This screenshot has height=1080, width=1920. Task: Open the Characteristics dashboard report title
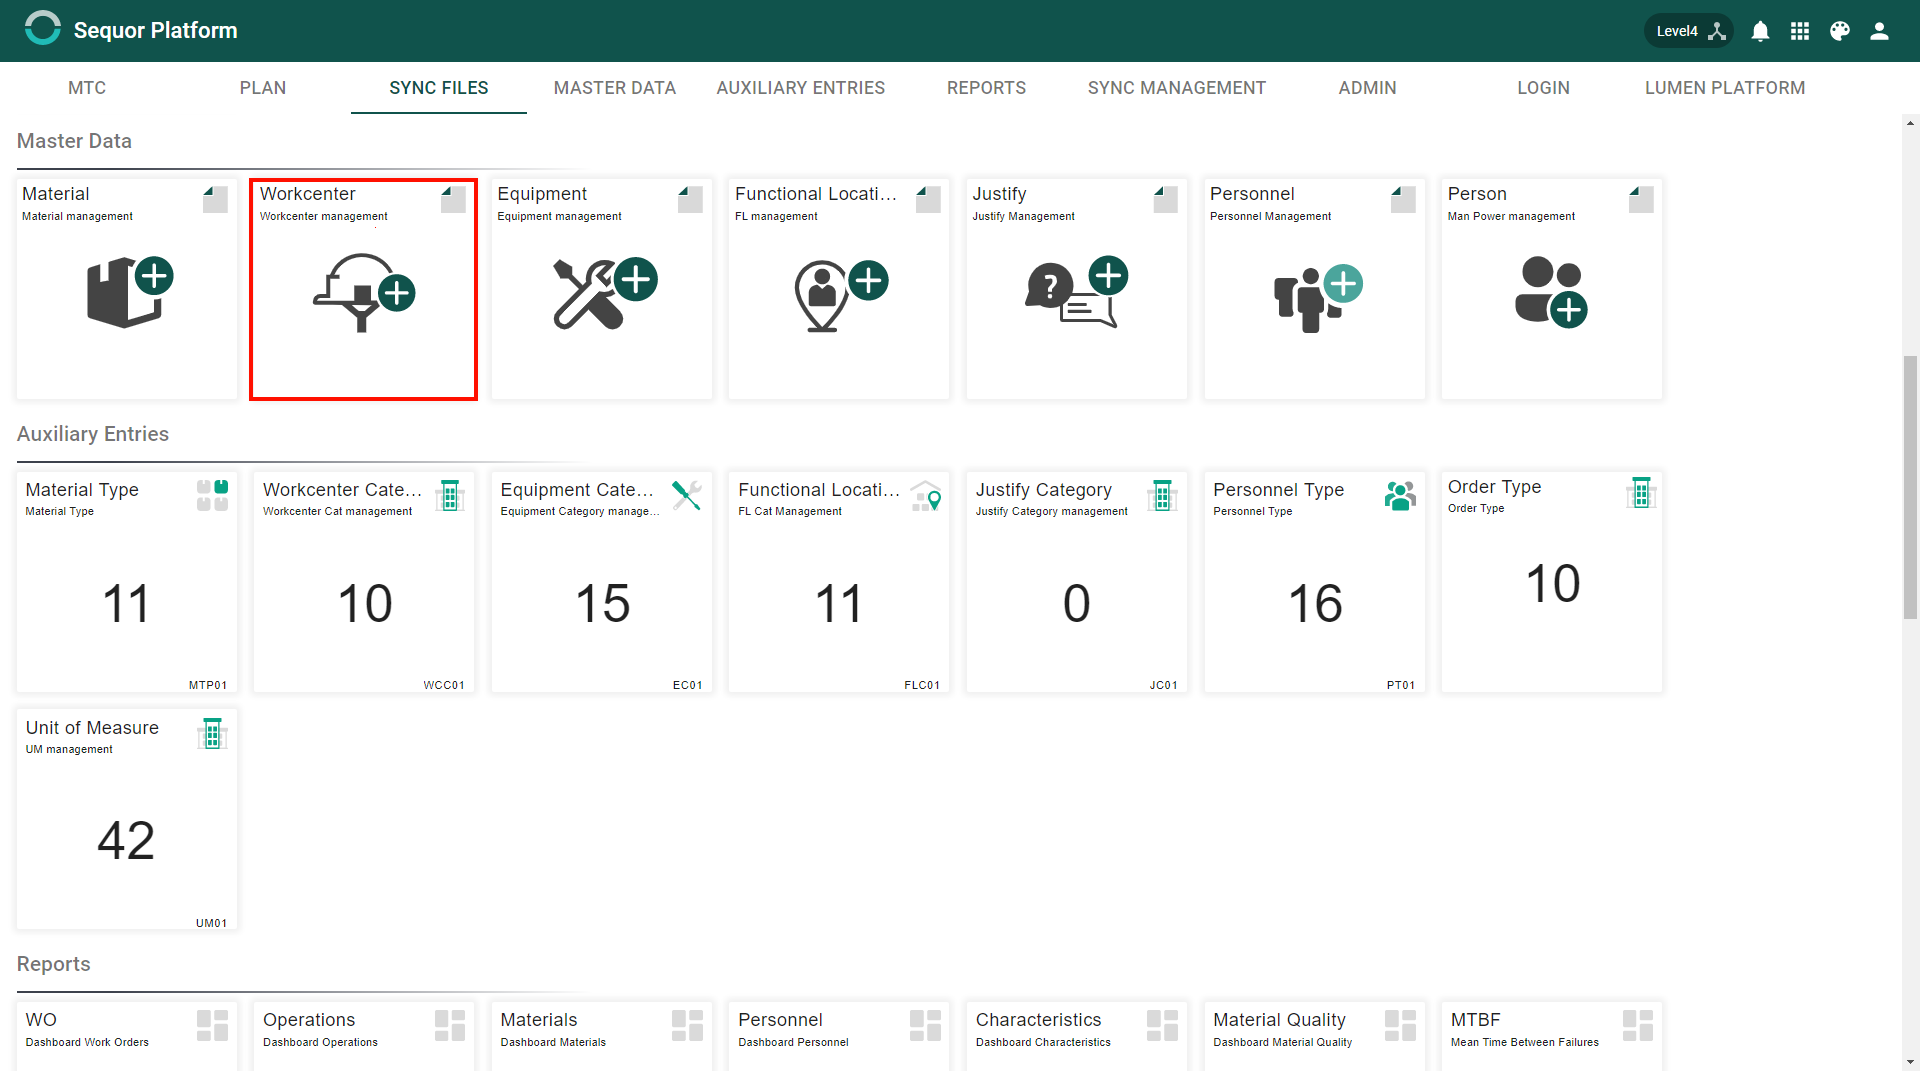pyautogui.click(x=1038, y=1020)
